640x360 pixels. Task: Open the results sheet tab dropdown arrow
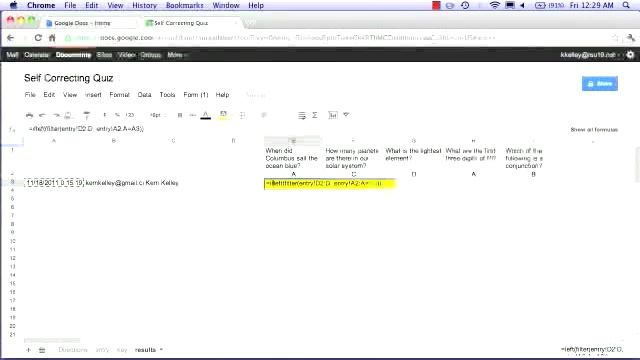coord(161,350)
